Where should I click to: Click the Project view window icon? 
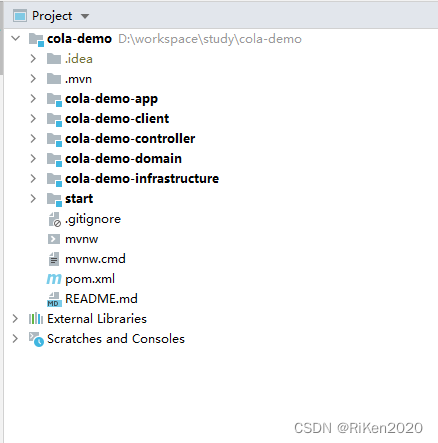pyautogui.click(x=20, y=16)
